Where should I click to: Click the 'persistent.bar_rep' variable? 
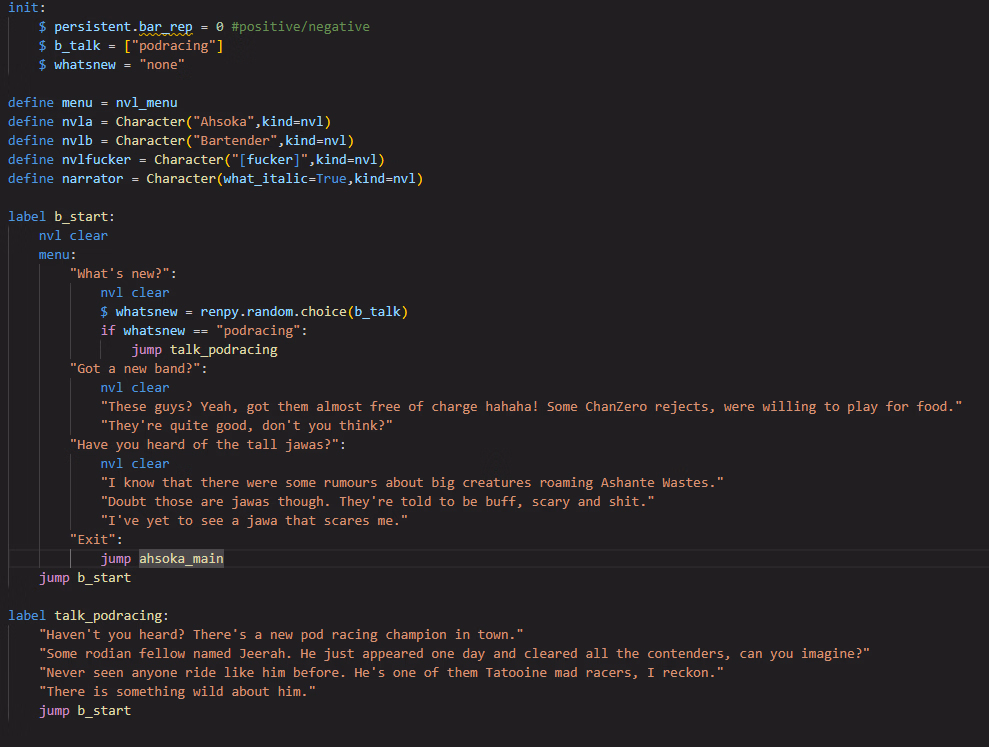coord(123,26)
